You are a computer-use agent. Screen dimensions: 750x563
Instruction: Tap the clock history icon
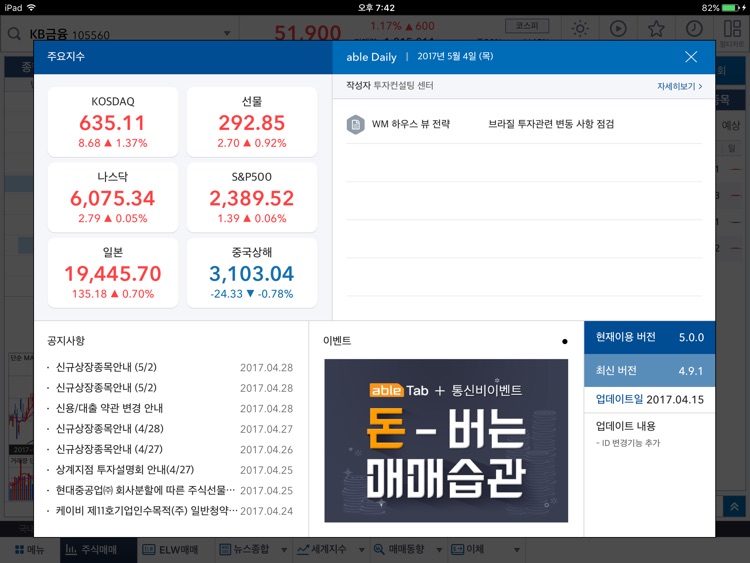(694, 29)
